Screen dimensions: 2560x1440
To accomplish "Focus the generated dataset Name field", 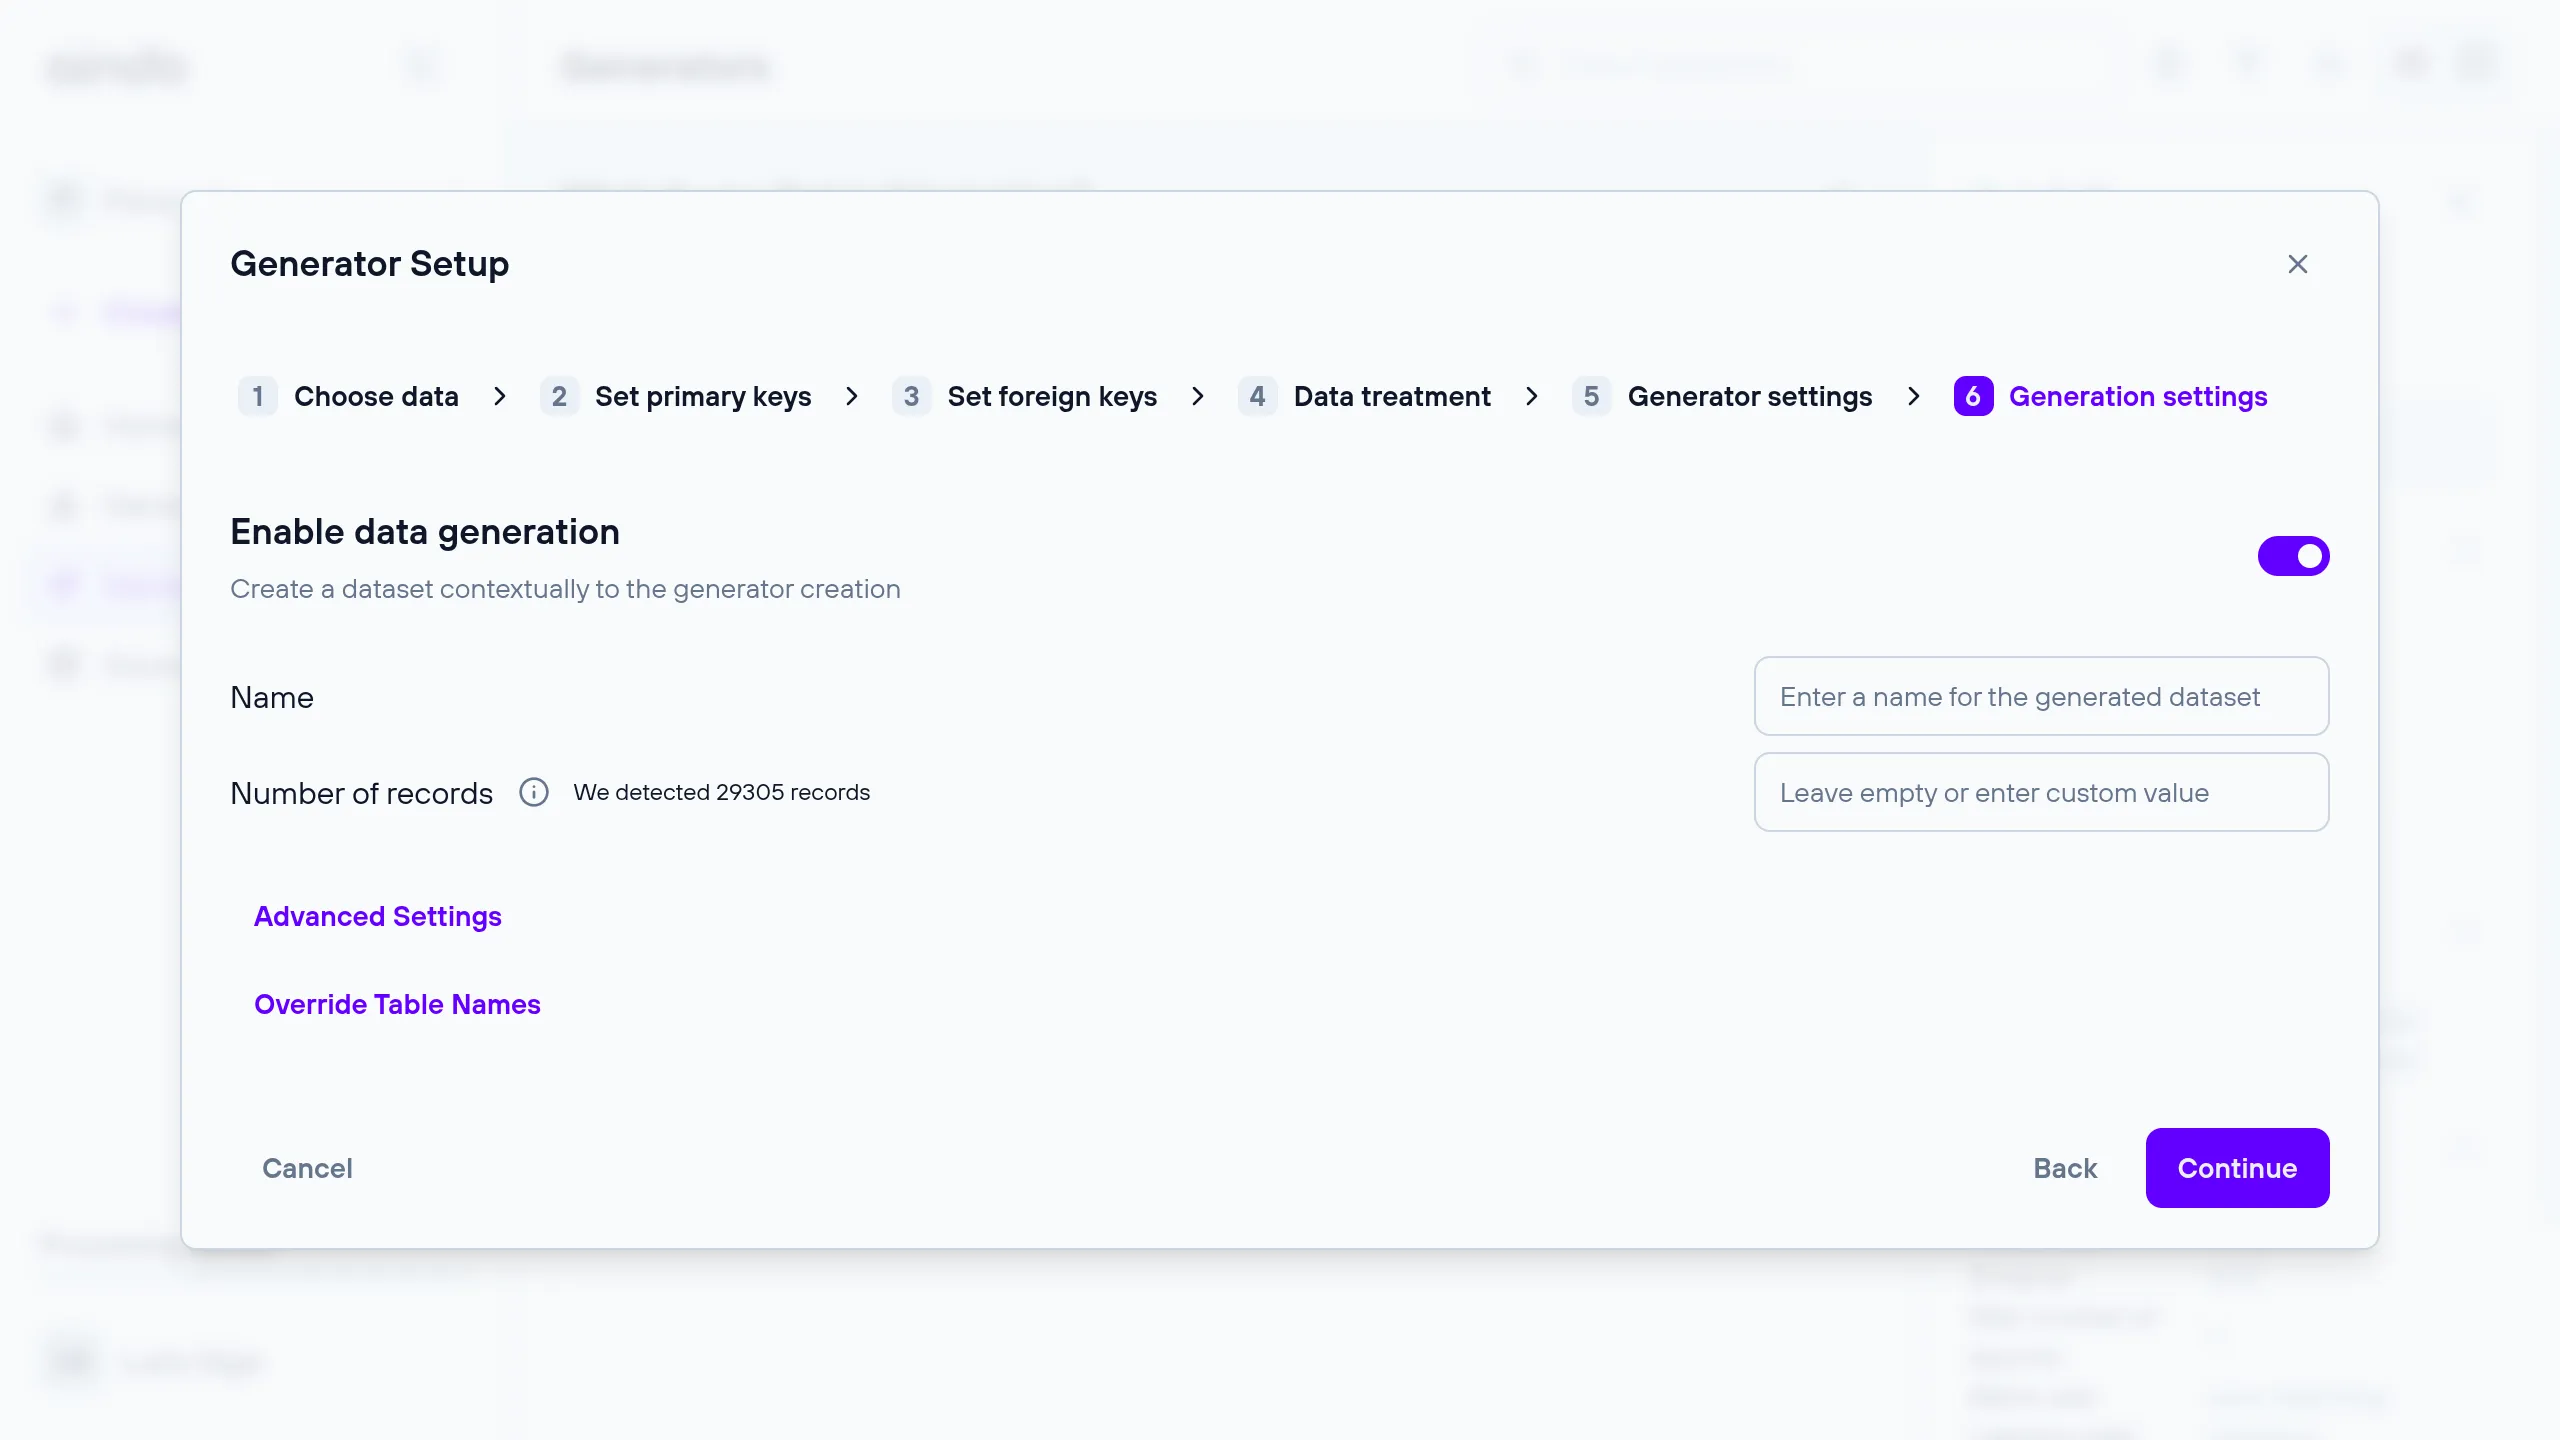I will (x=2041, y=696).
